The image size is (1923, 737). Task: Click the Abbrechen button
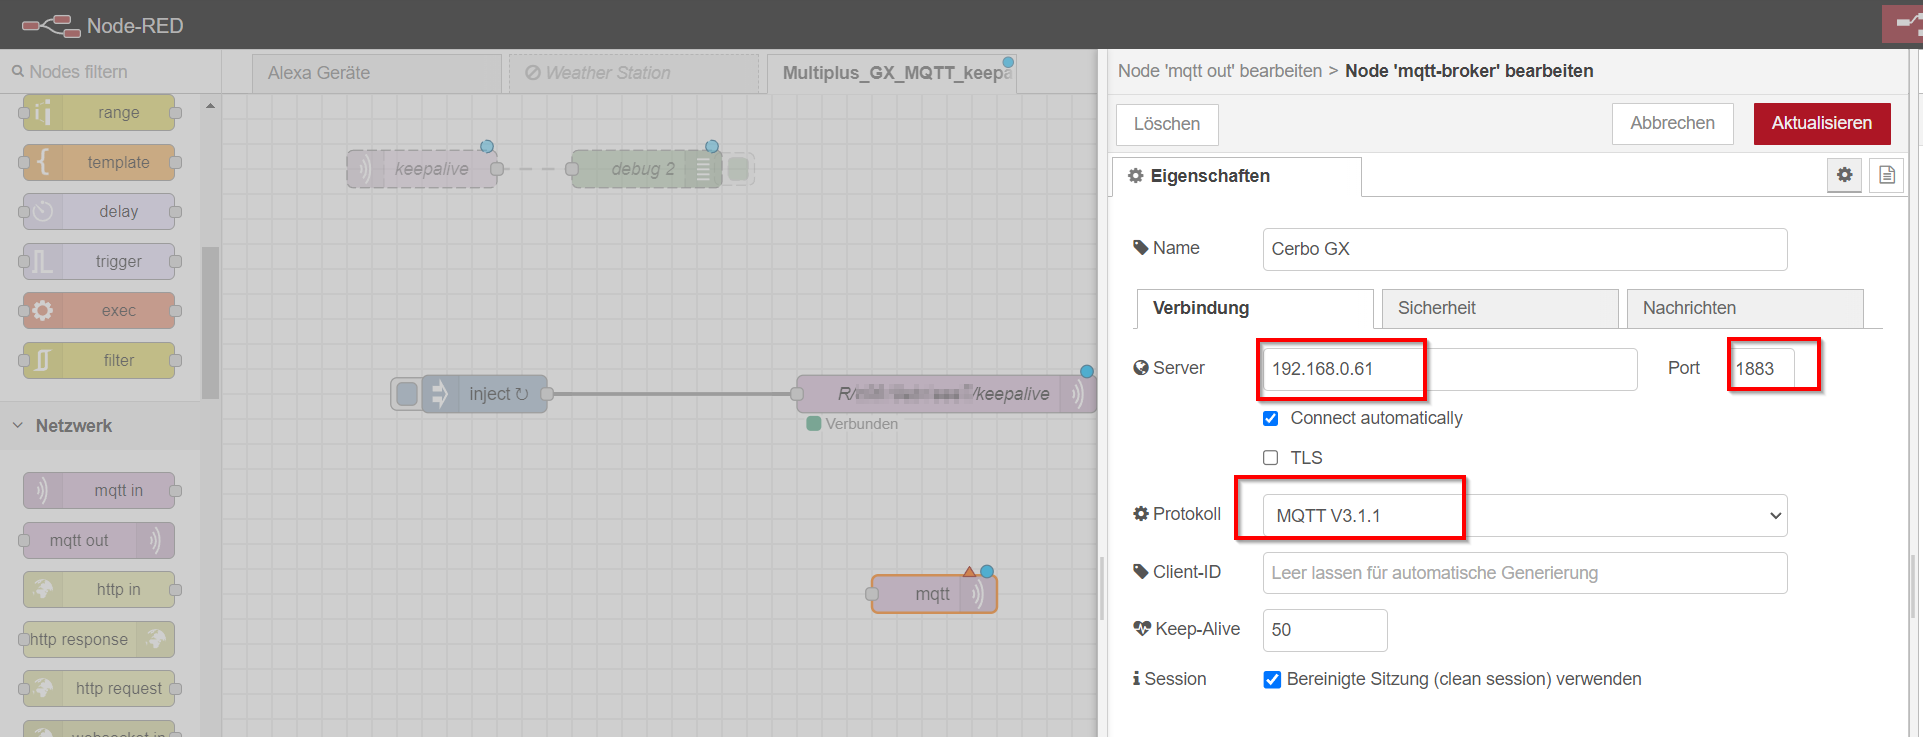pos(1672,123)
